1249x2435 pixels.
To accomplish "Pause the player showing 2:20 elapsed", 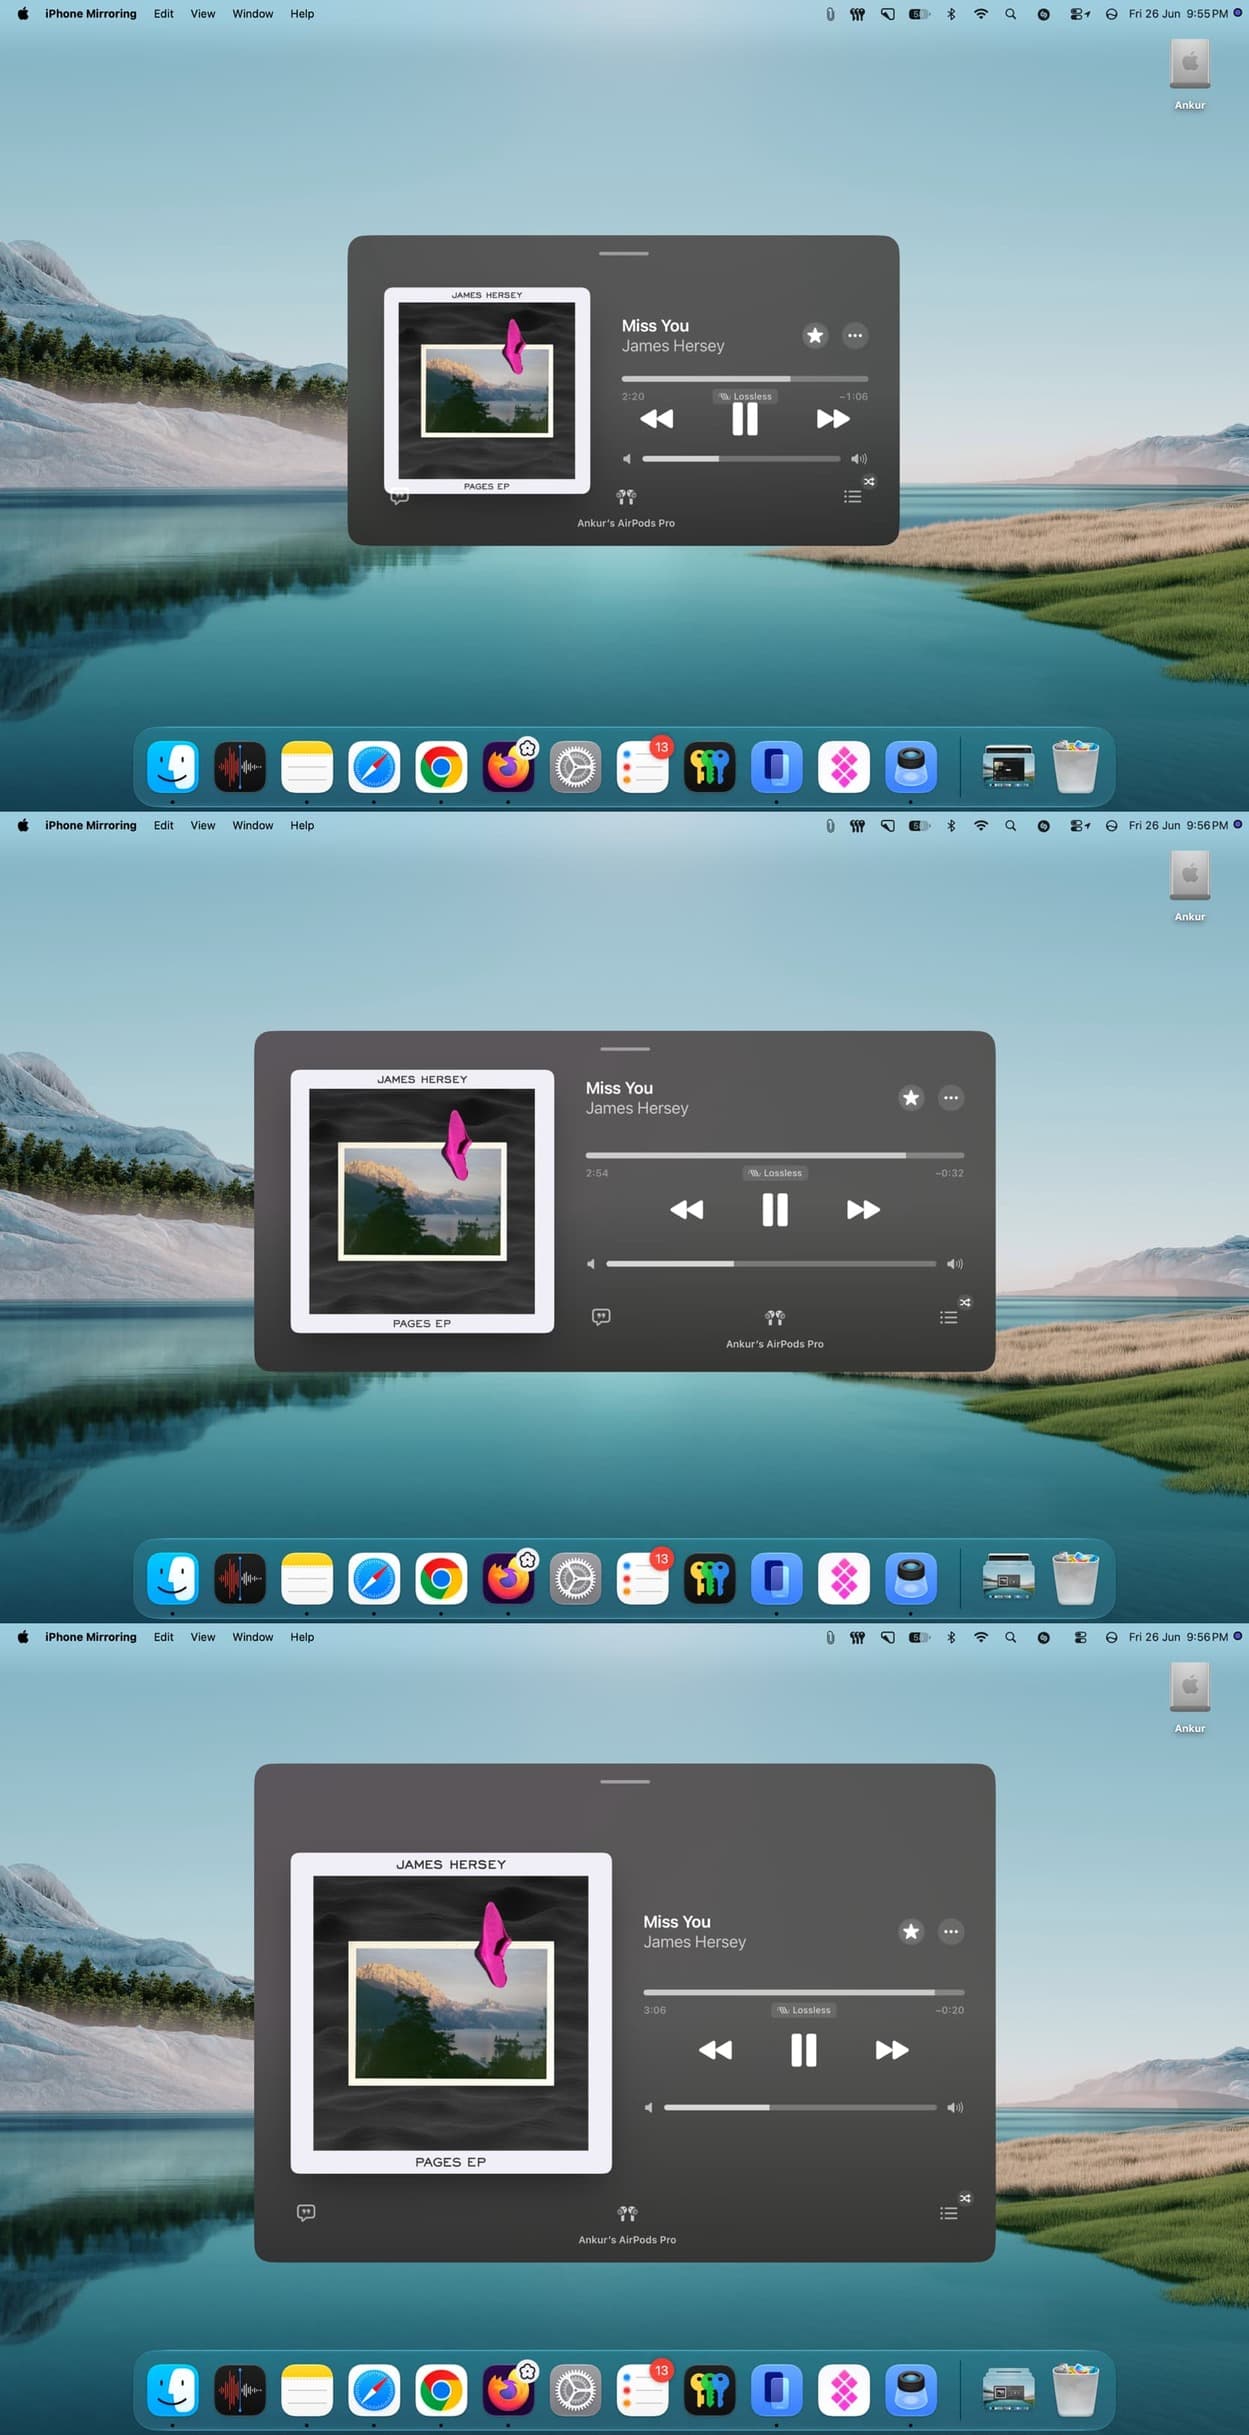I will (x=744, y=419).
